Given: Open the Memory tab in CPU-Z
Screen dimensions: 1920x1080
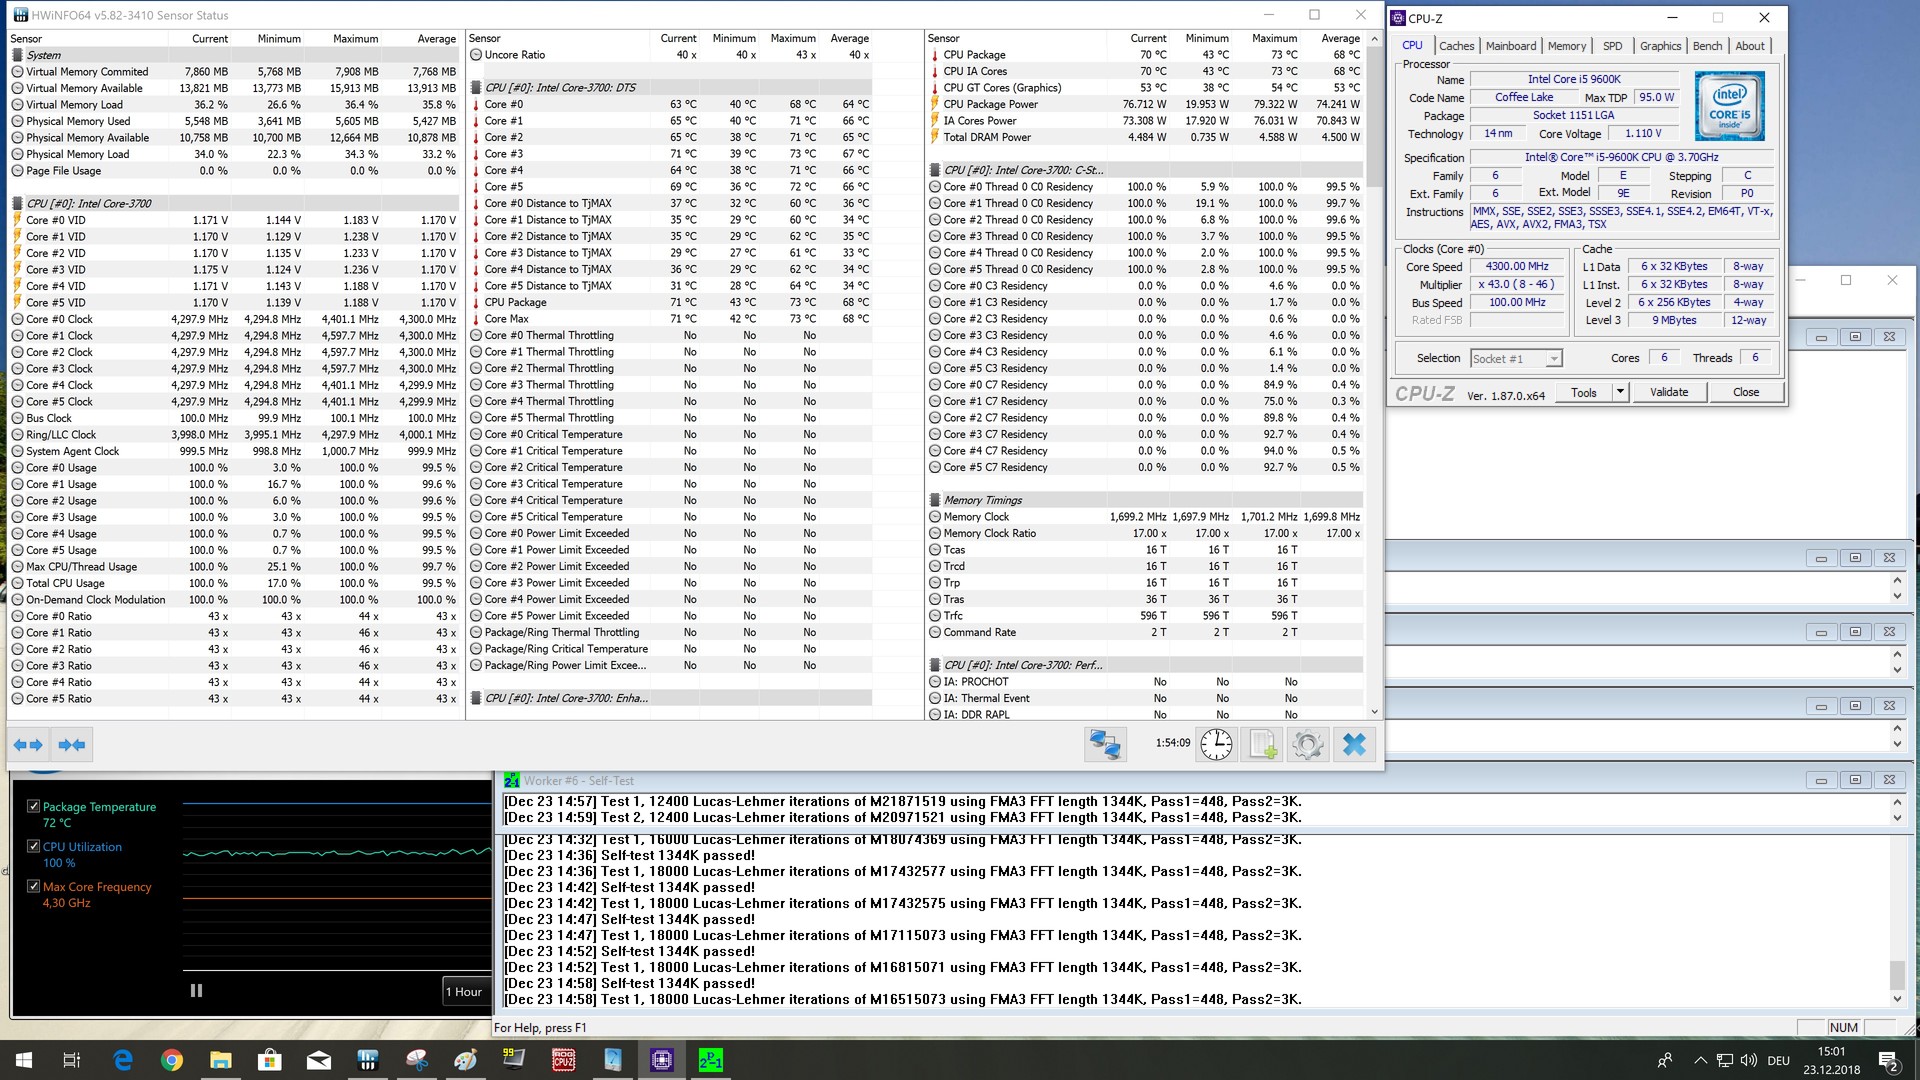Looking at the screenshot, I should coord(1566,46).
